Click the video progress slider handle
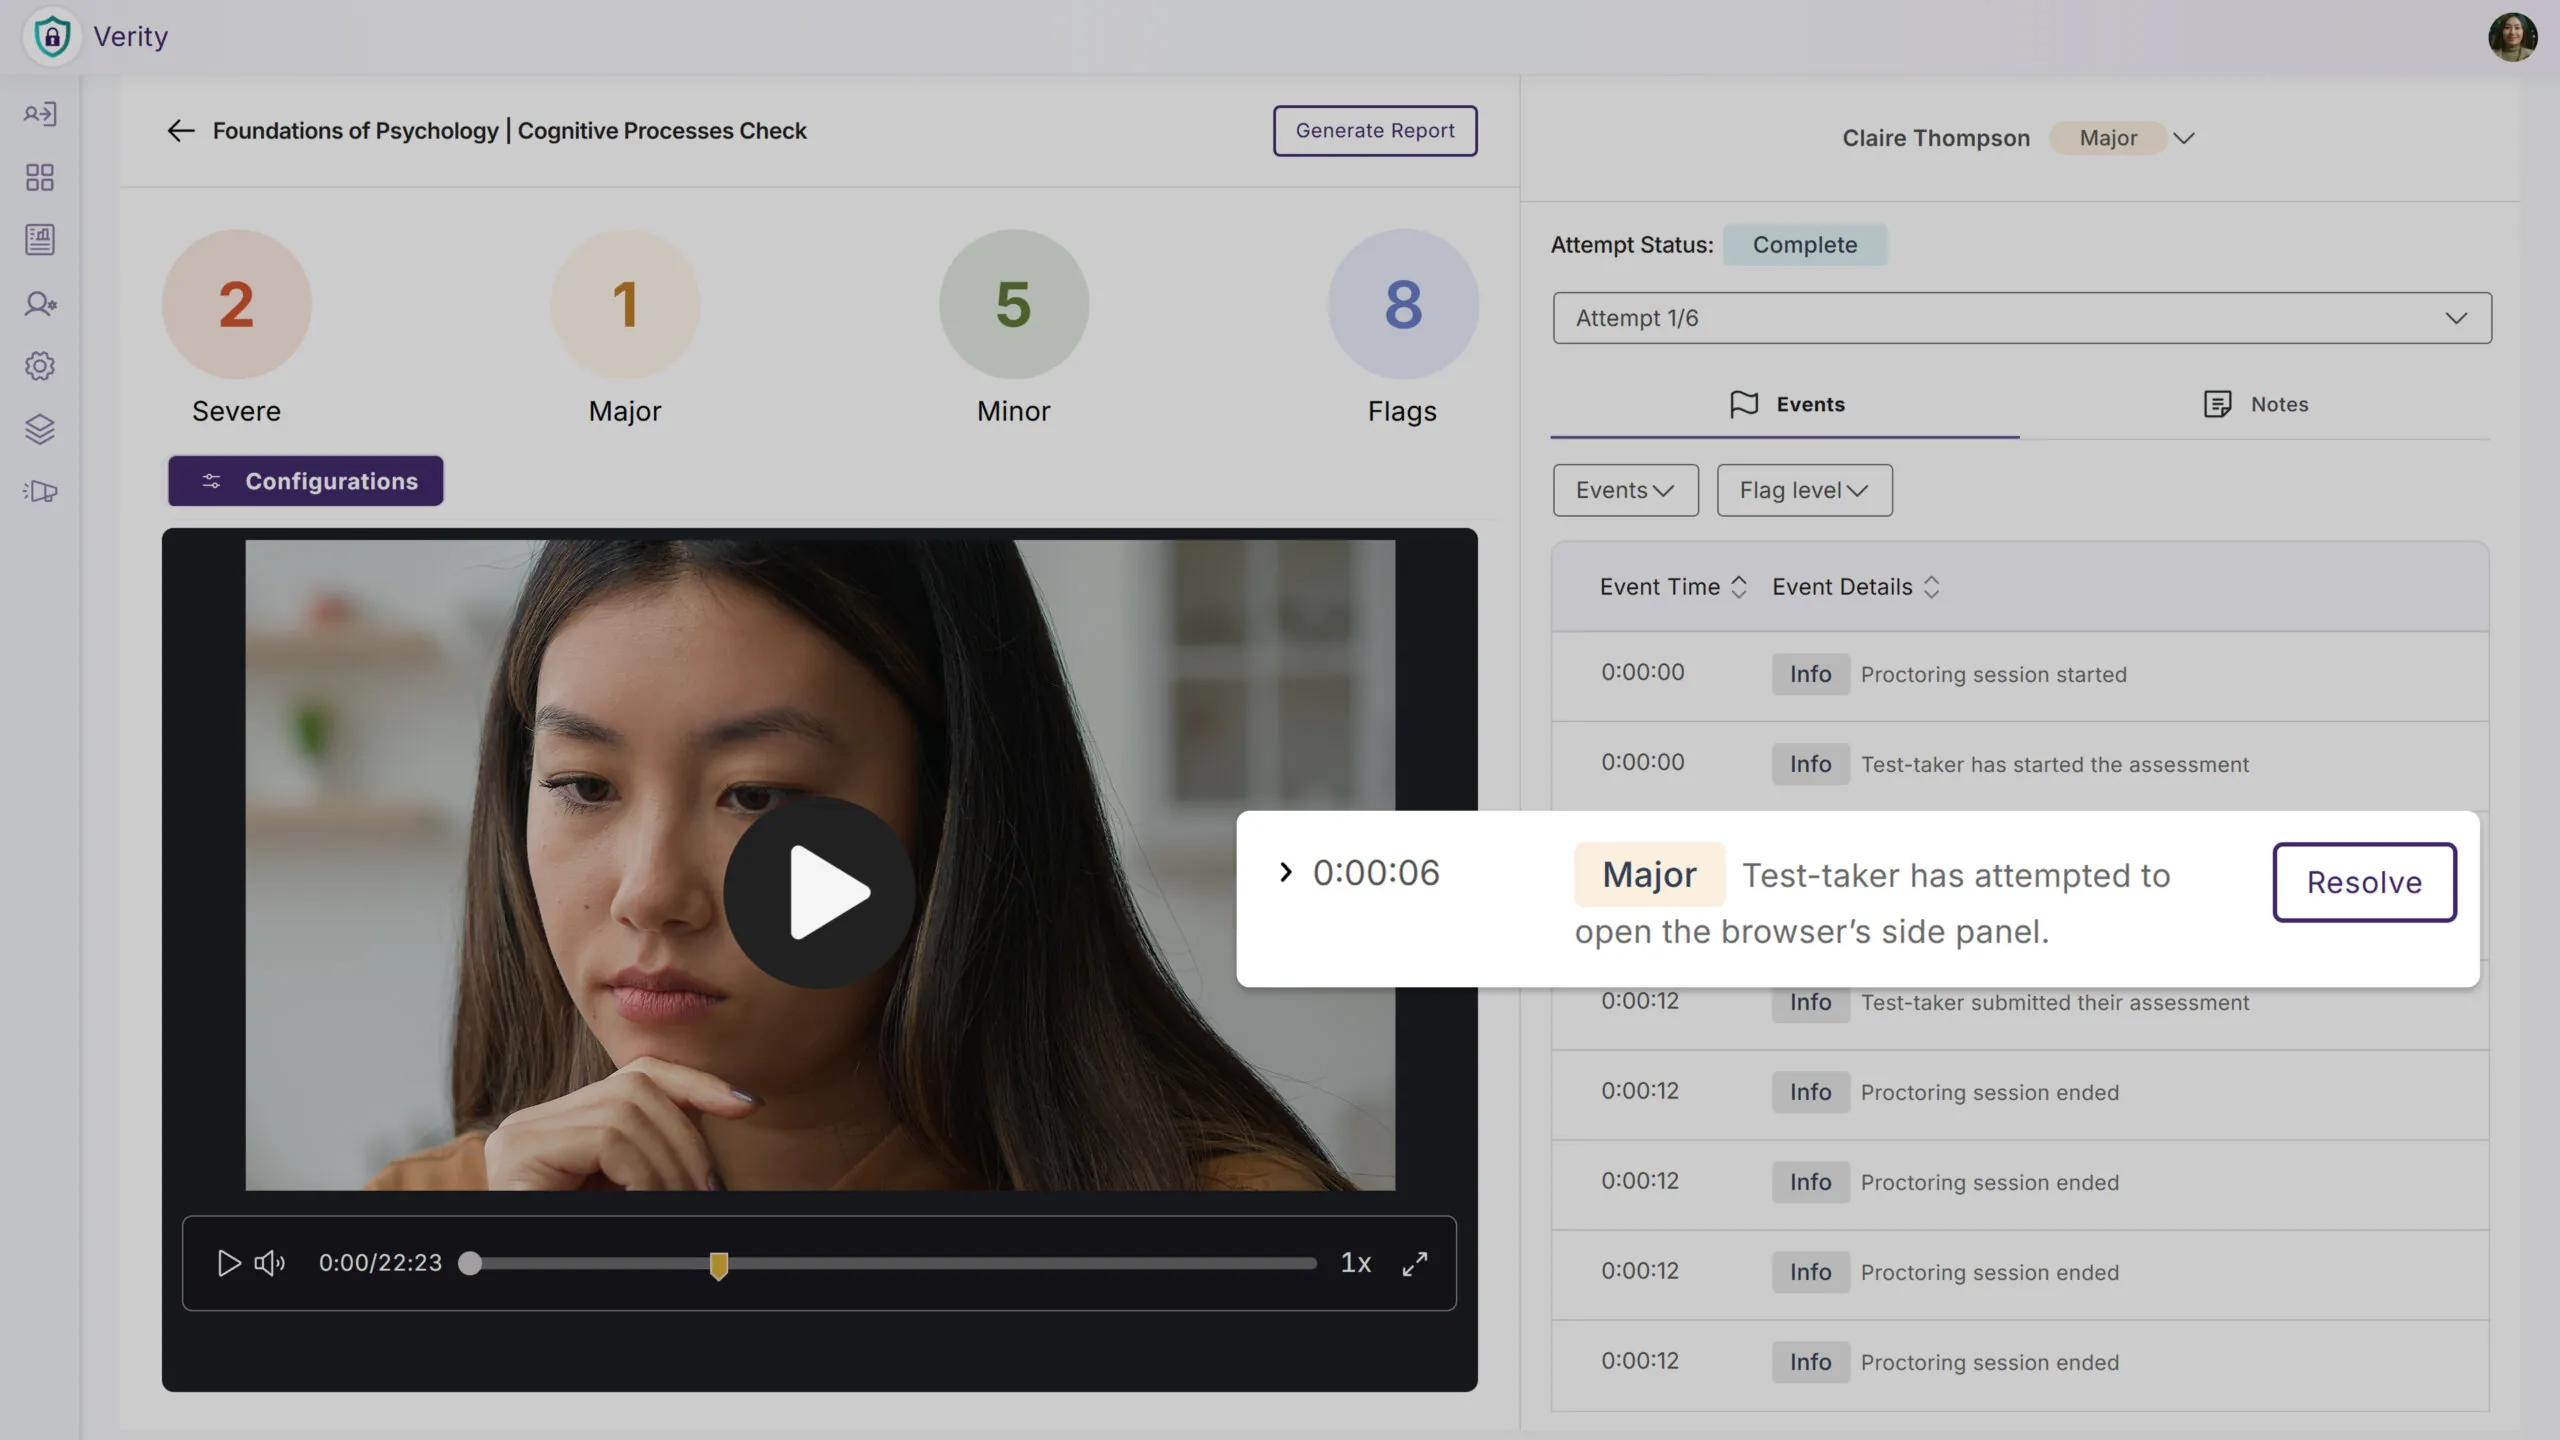 point(470,1263)
